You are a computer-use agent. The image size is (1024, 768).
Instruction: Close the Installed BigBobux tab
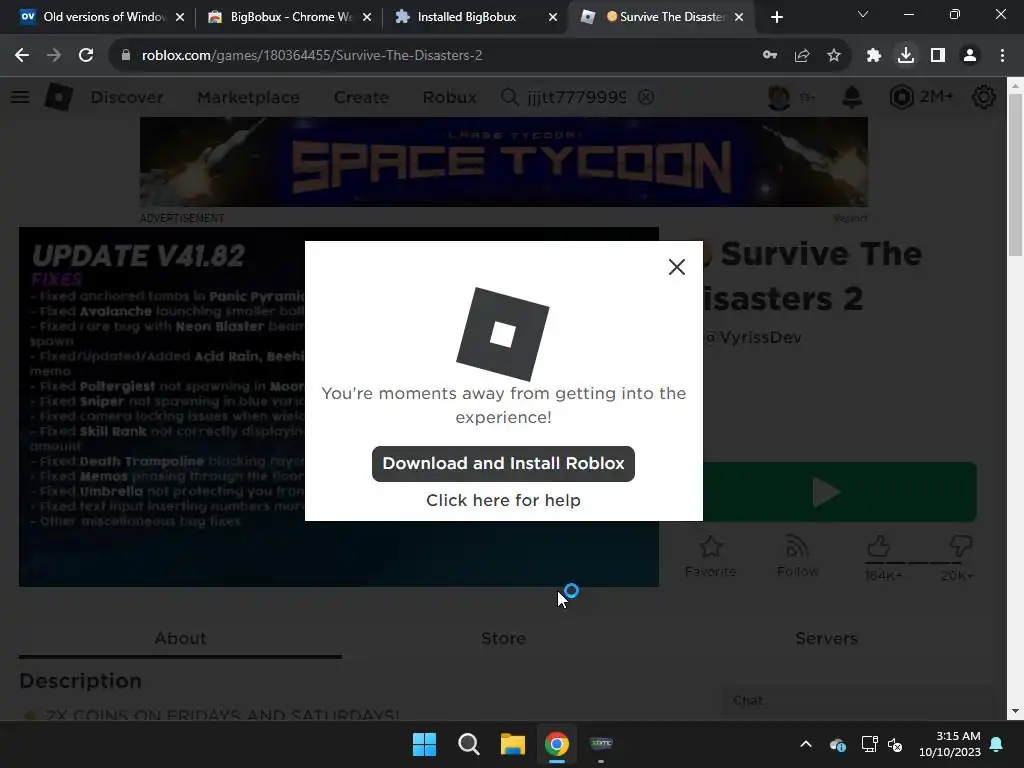pyautogui.click(x=552, y=17)
